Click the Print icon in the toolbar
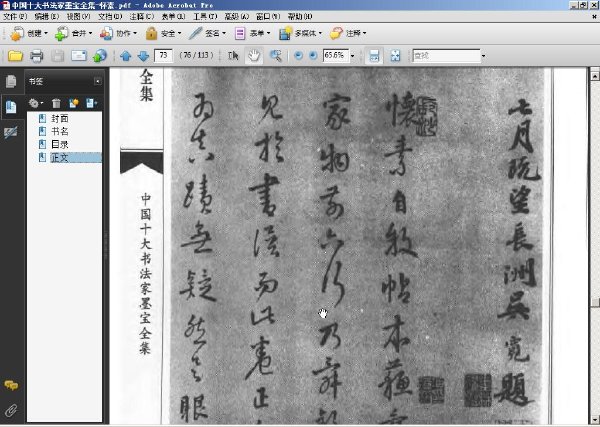Viewport: 600px width, 427px height. click(36, 56)
